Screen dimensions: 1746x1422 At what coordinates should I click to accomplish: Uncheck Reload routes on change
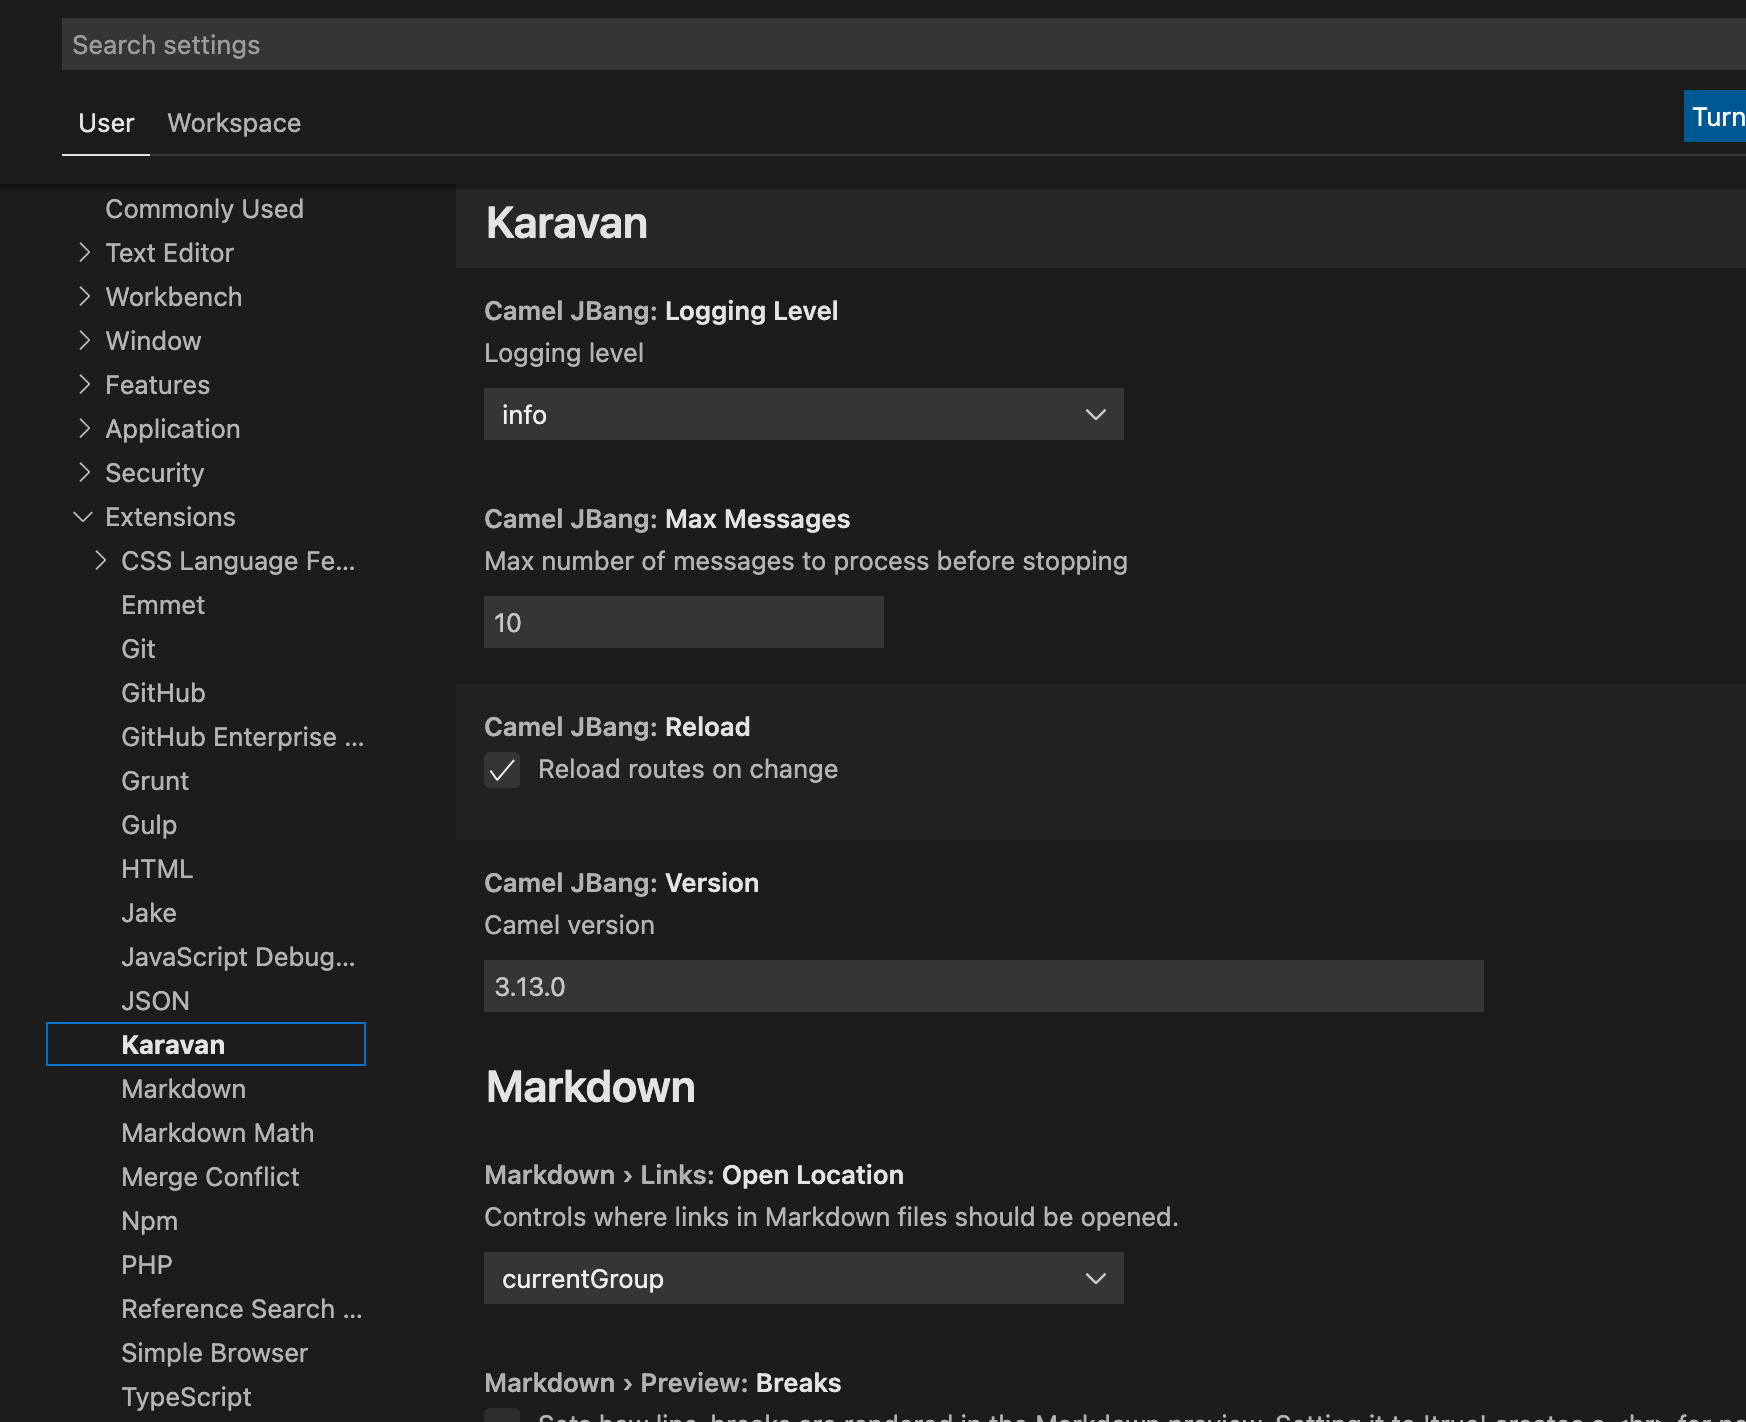(x=502, y=770)
